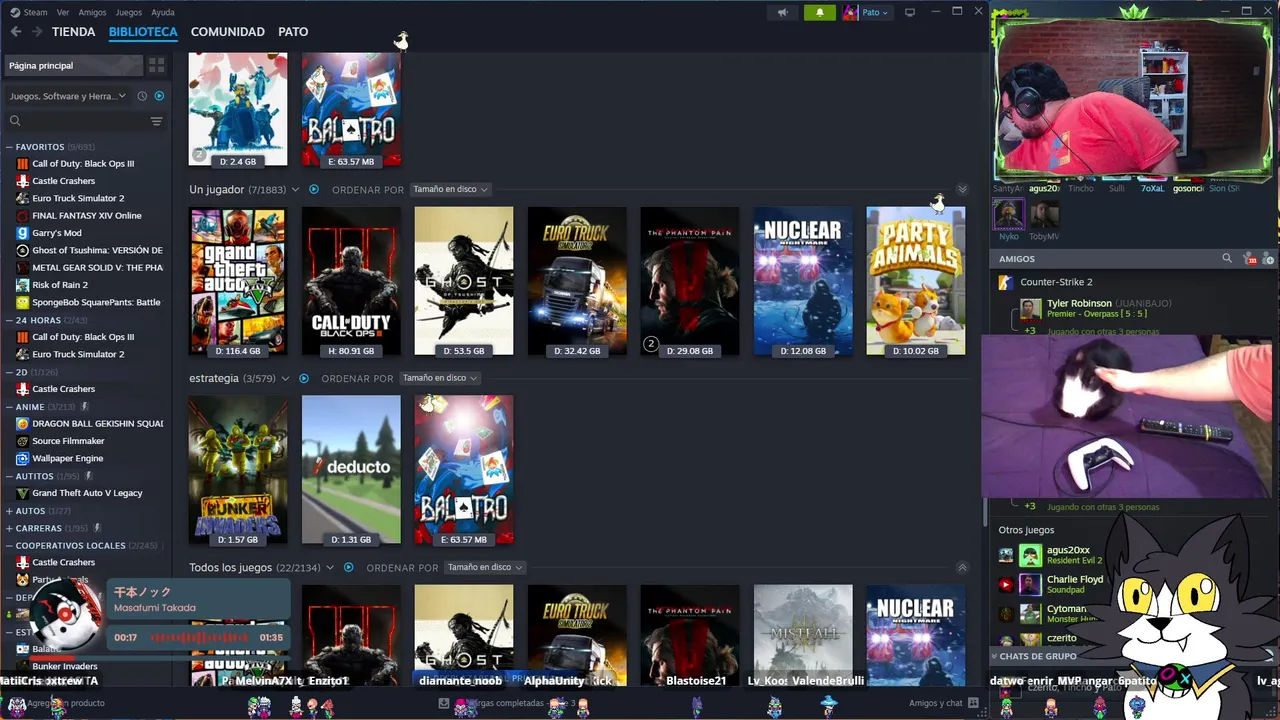Click the Wallpaper Engine sidebar icon
The width and height of the screenshot is (1280, 720).
(23, 458)
